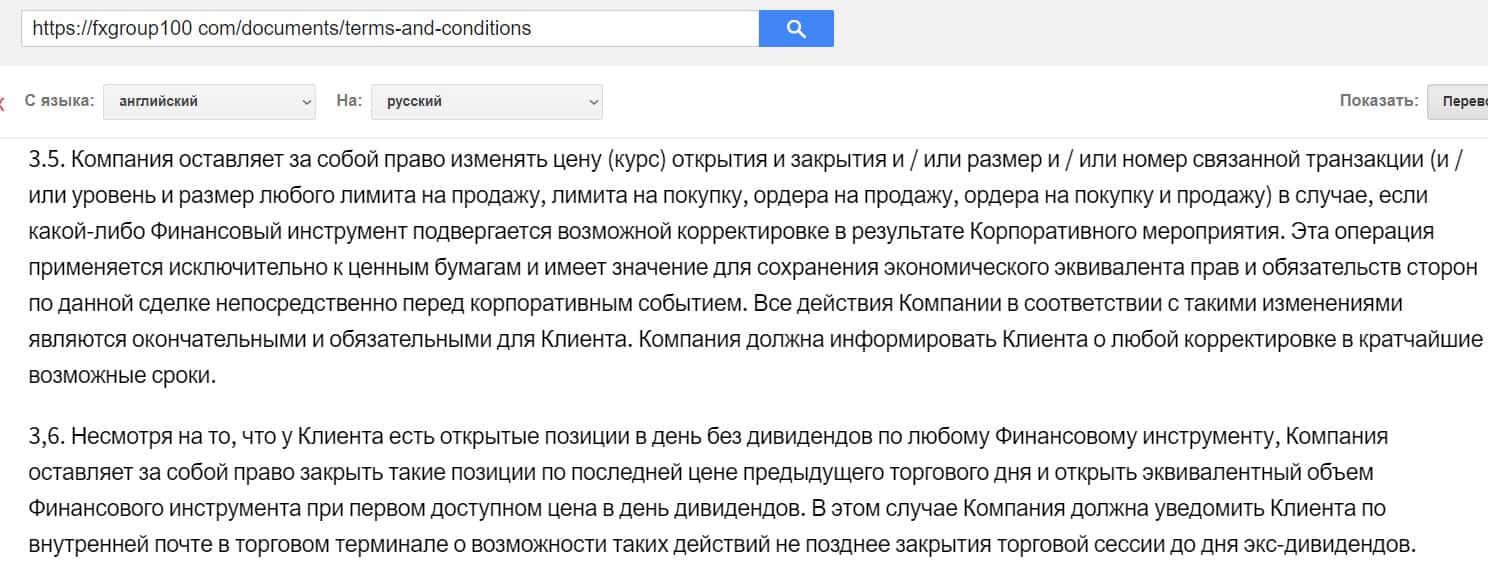Click the word "кратчайшие"
Viewport: 1488px width, 582px height.
pos(1429,340)
